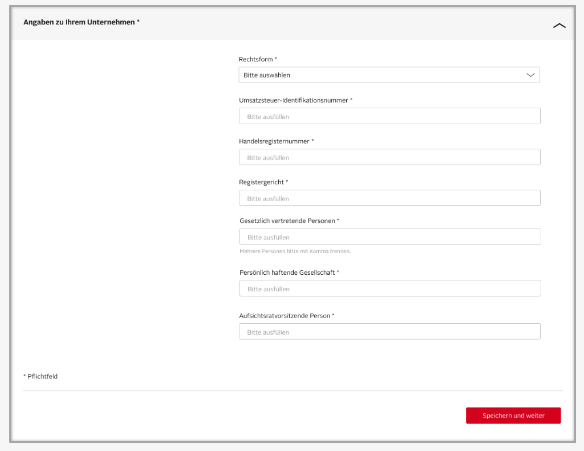Click the Persönlich haftende Gesellschaft input
The width and height of the screenshot is (584, 451).
(390, 288)
